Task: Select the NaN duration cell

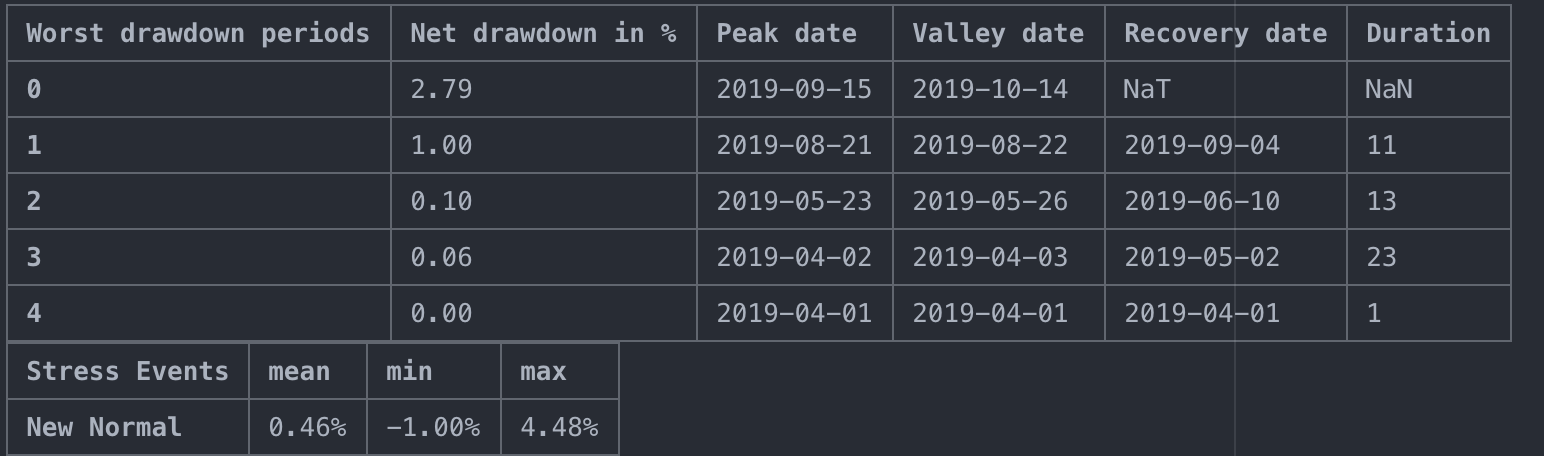Action: click(x=1428, y=89)
